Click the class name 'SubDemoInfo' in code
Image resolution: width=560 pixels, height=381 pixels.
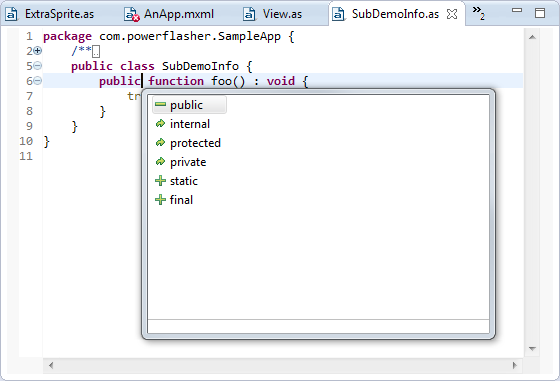coord(200,66)
